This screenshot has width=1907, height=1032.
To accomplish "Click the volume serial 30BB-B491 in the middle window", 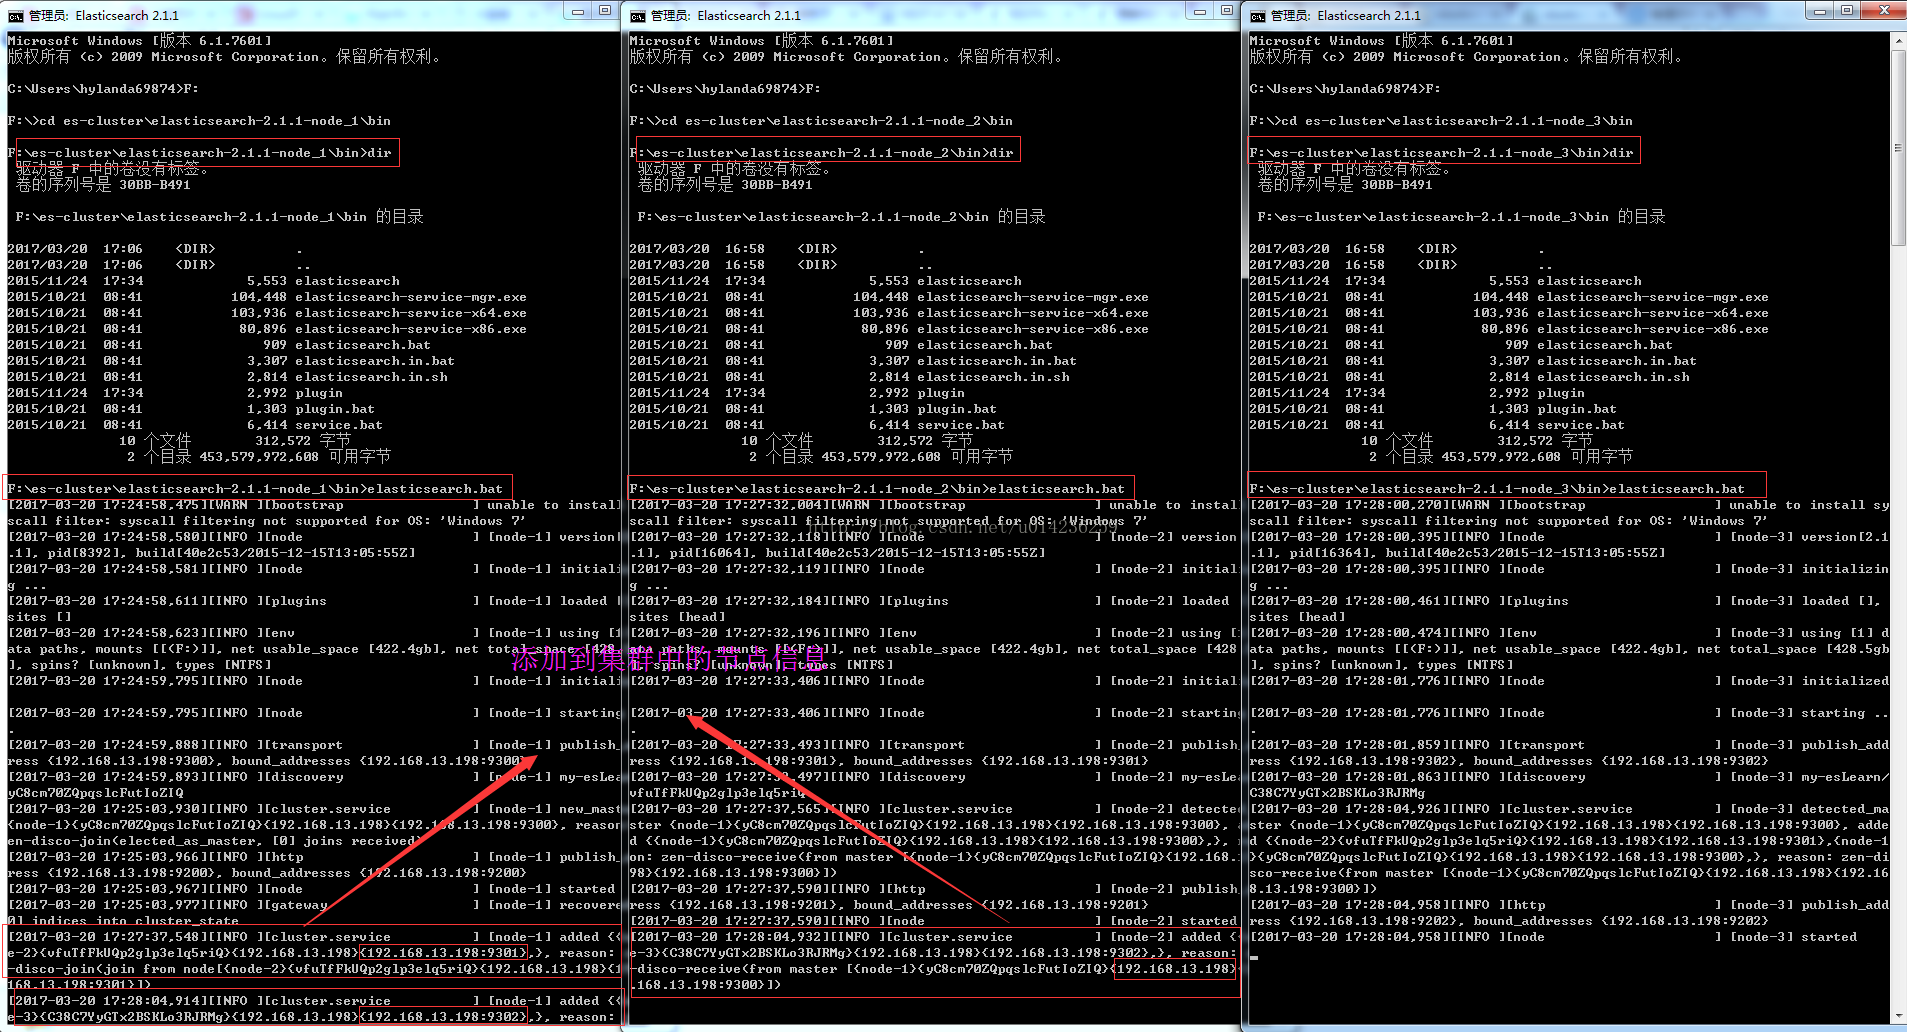I will click(x=777, y=185).
